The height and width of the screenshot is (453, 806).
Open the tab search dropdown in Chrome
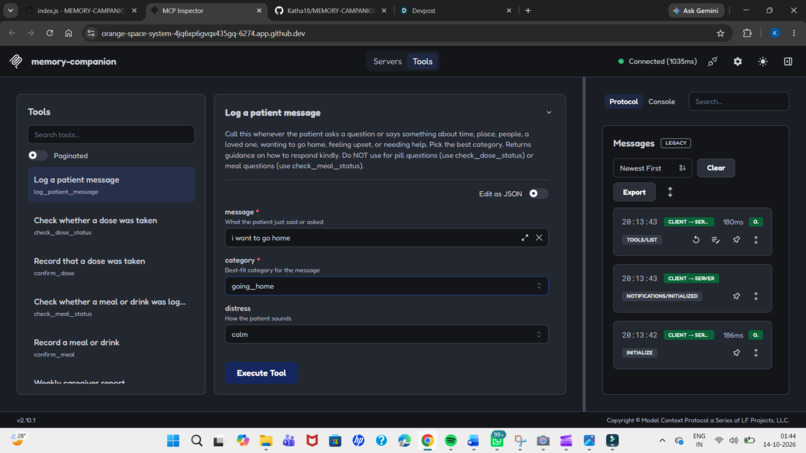[10, 10]
